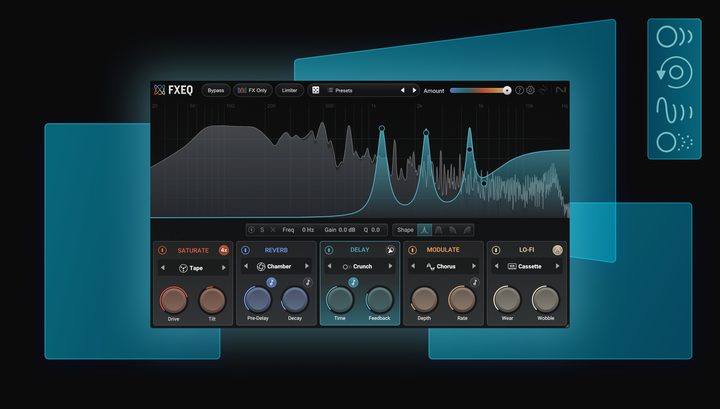Go to the next preset arrow
This screenshot has width=720, height=409.
tap(414, 90)
